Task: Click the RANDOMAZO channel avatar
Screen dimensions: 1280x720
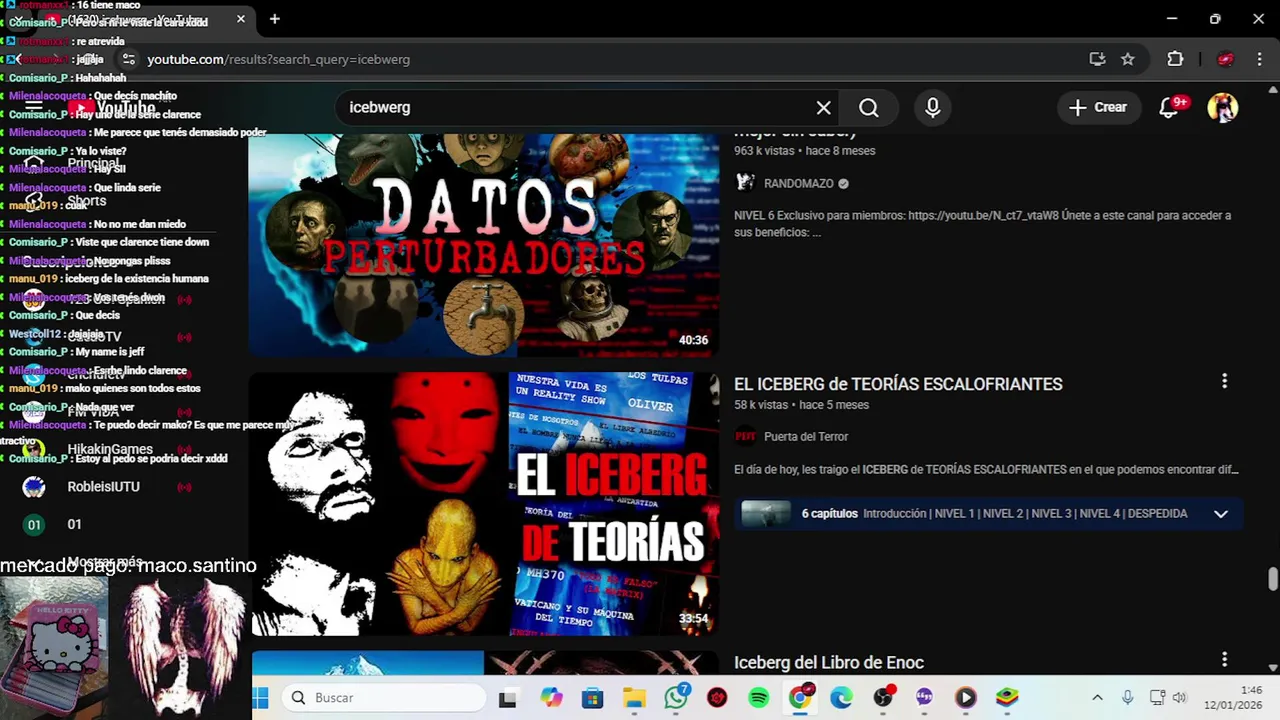Action: pos(745,183)
